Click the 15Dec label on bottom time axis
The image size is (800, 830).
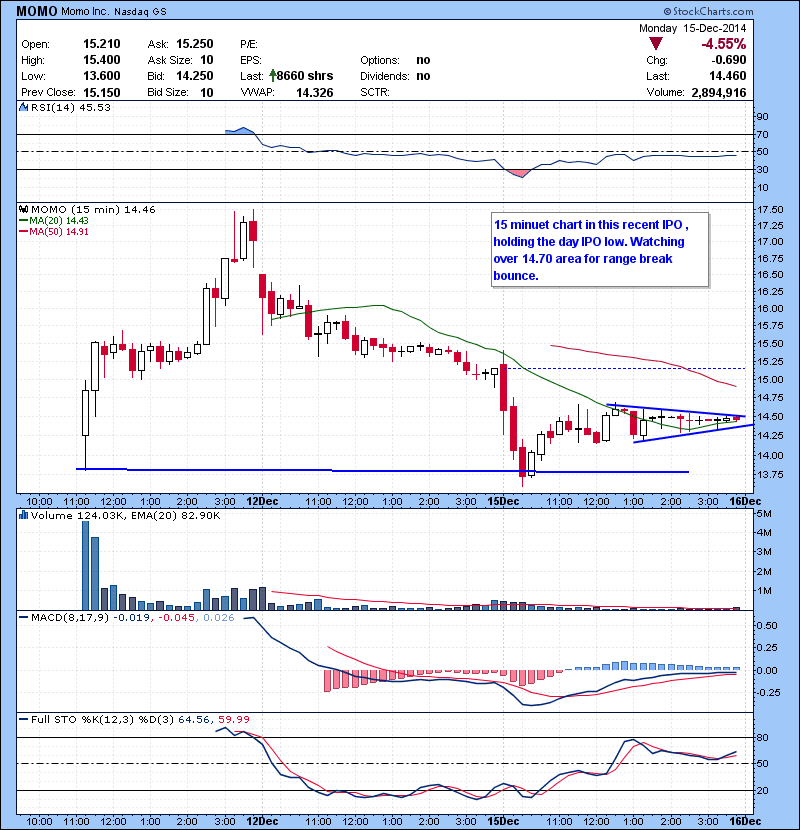pyautogui.click(x=503, y=821)
